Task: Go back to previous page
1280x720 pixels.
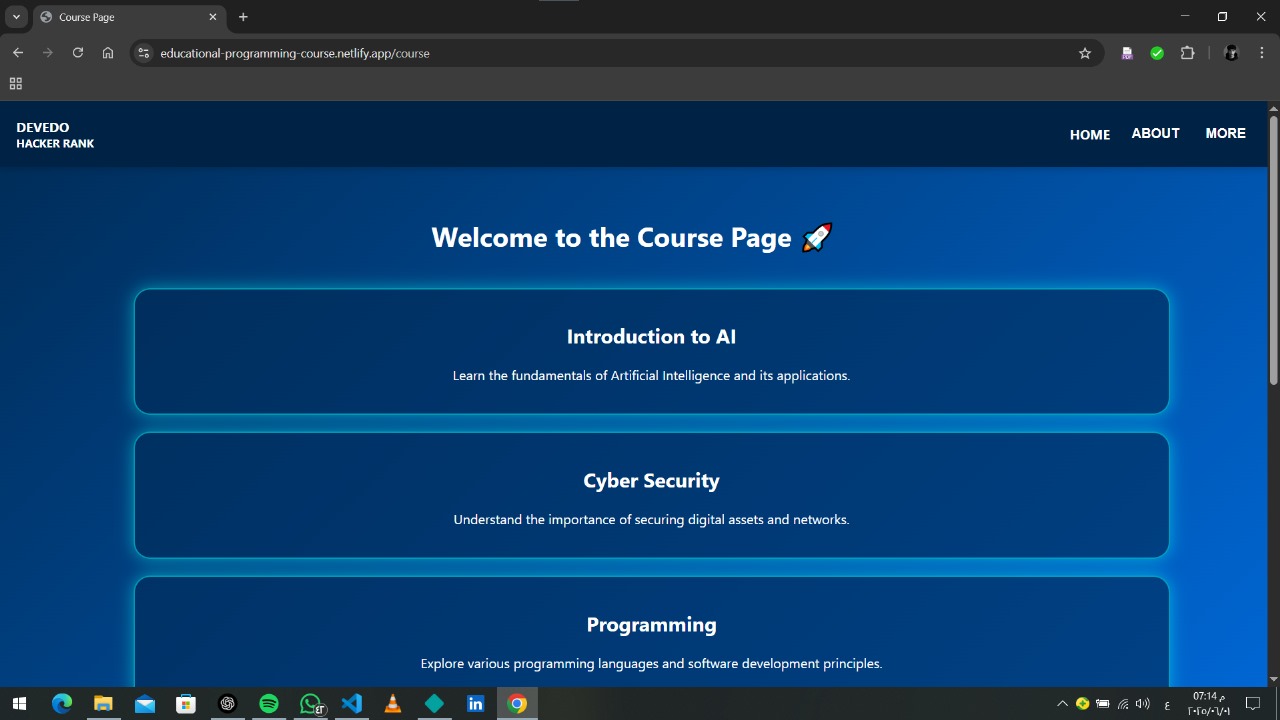Action: [18, 53]
